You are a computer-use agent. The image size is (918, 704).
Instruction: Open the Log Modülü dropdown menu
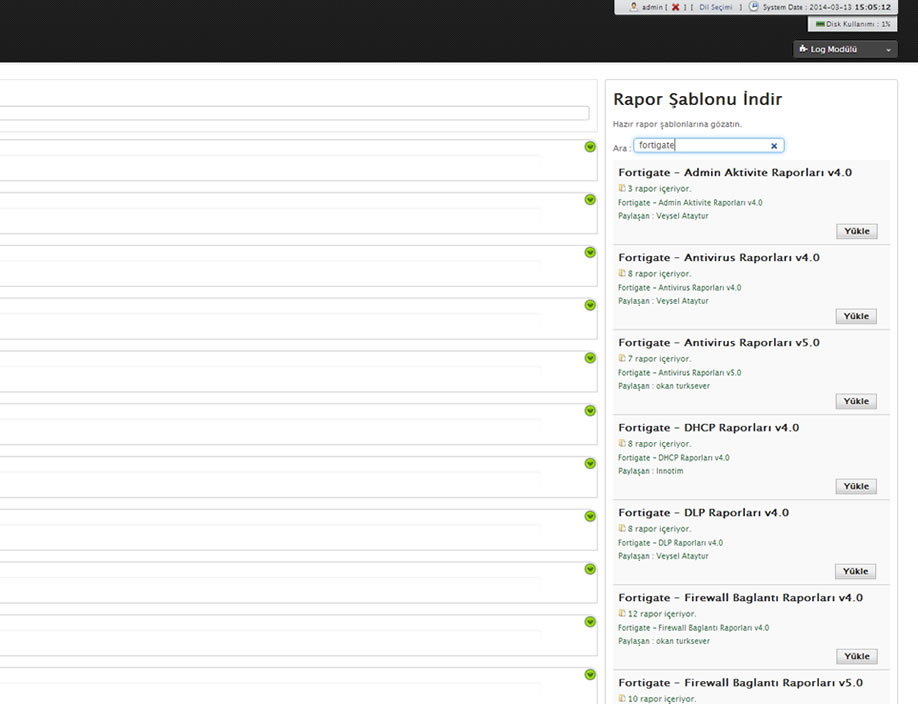tap(845, 49)
